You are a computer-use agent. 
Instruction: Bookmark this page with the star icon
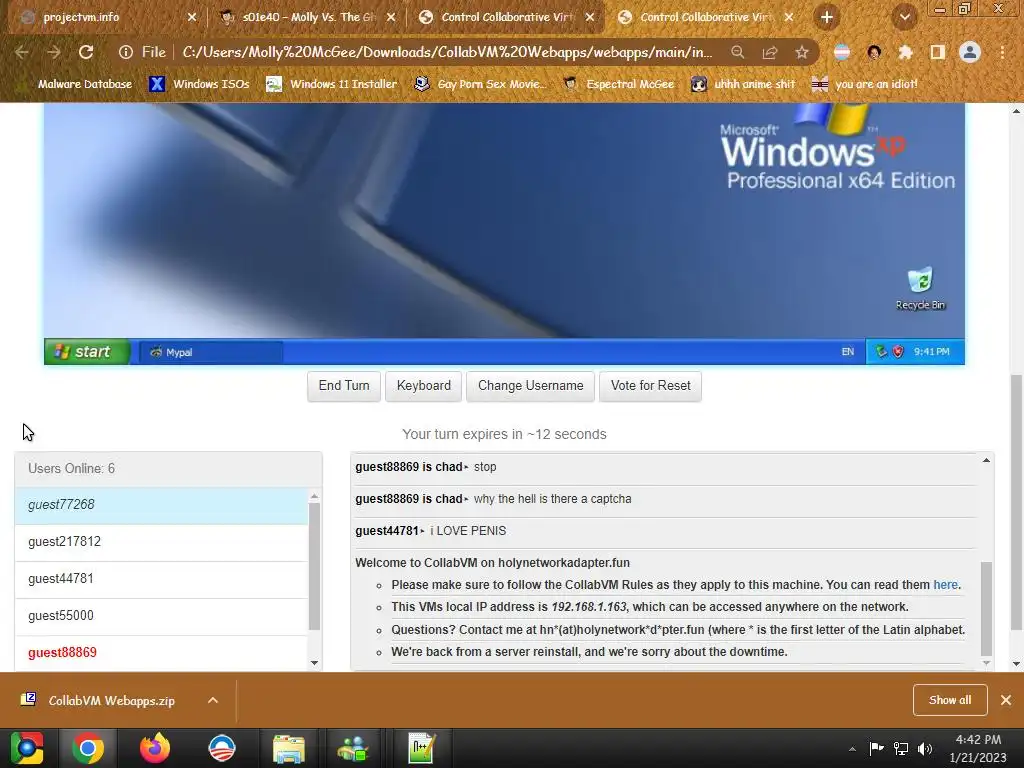(x=802, y=52)
